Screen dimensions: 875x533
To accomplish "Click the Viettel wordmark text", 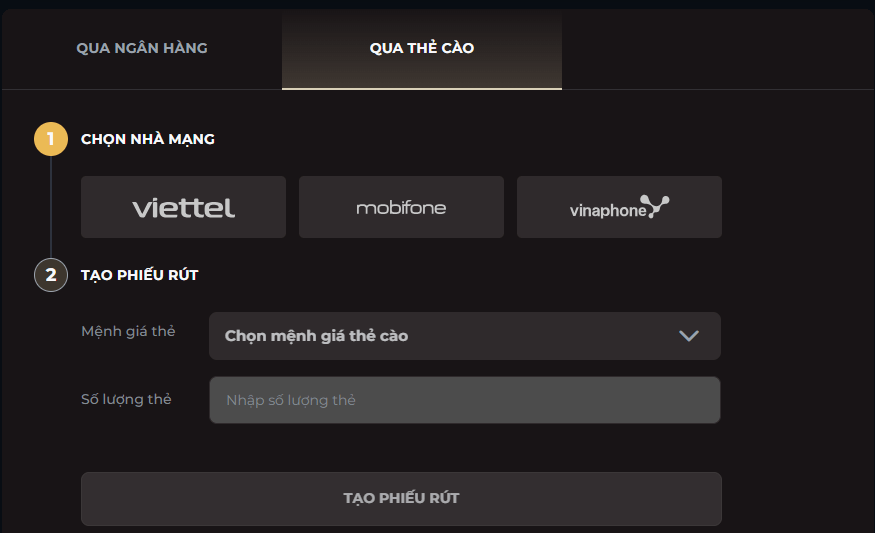I will click(x=183, y=208).
